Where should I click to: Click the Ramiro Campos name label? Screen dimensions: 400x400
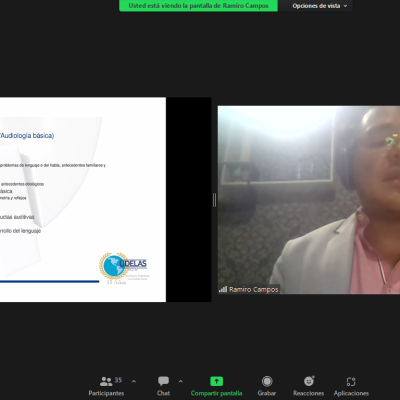point(253,289)
